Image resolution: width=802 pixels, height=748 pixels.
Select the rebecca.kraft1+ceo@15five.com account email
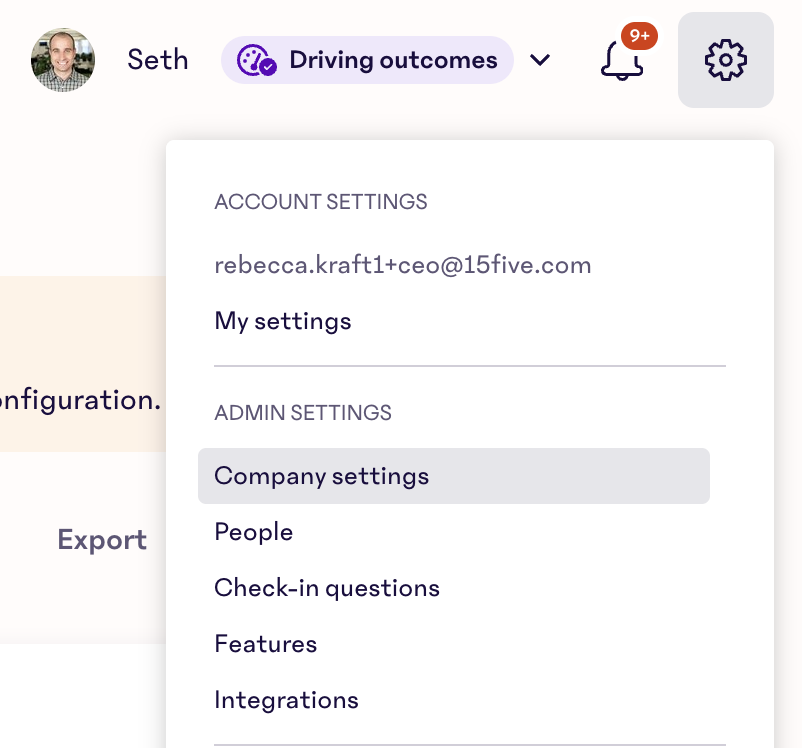tap(402, 265)
